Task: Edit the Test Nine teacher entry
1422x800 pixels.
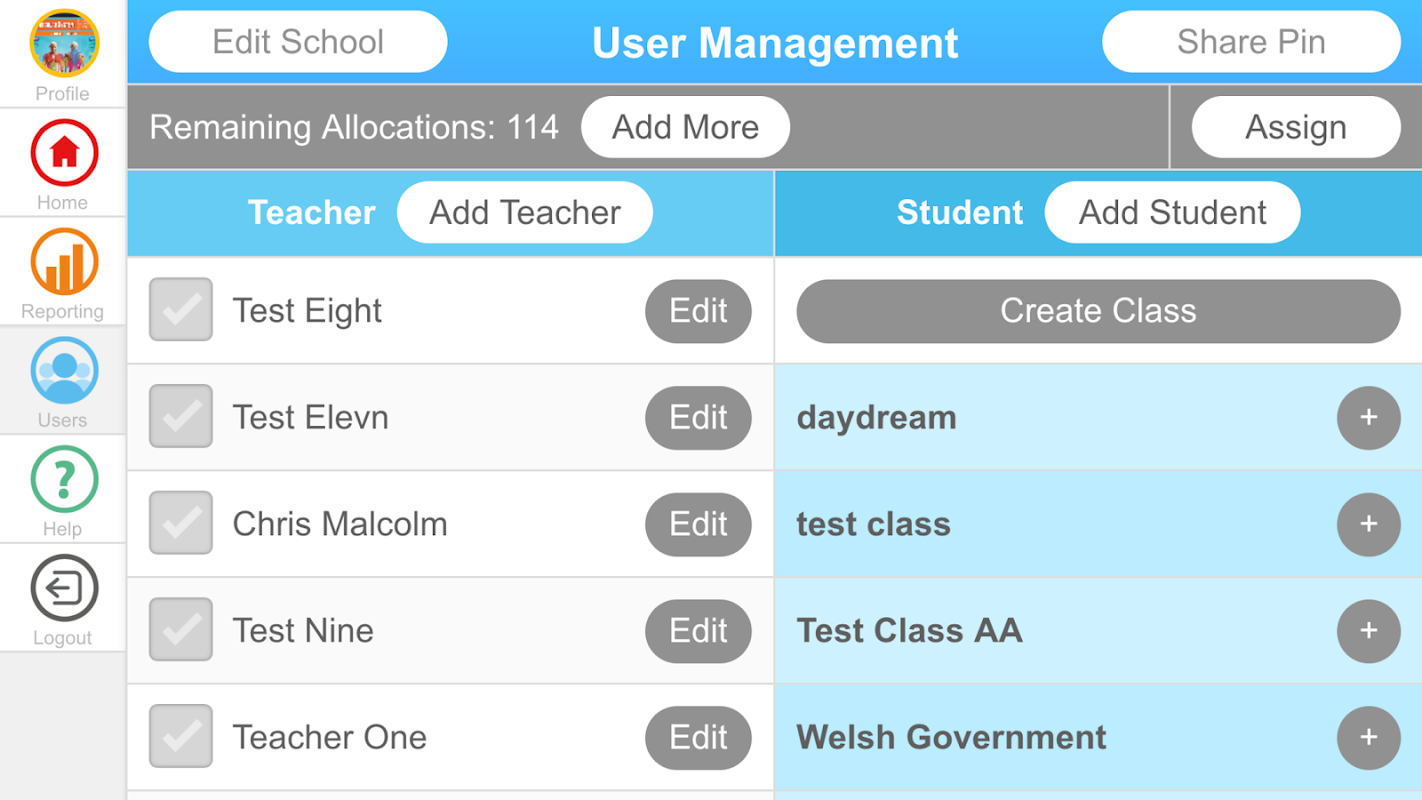Action: (698, 631)
